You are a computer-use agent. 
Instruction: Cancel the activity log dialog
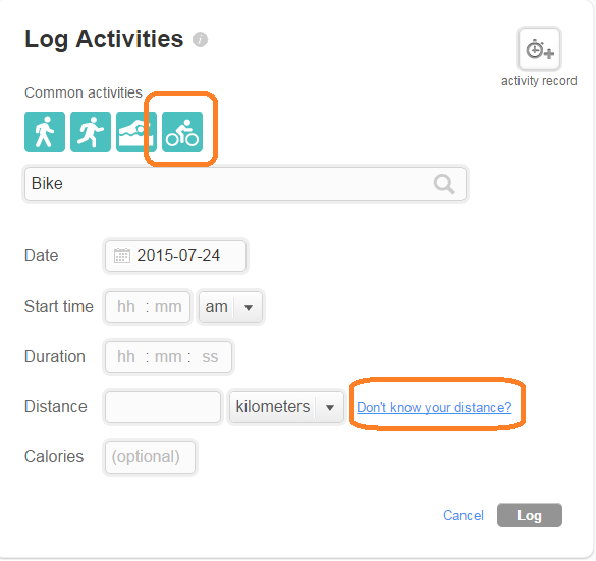(x=463, y=515)
